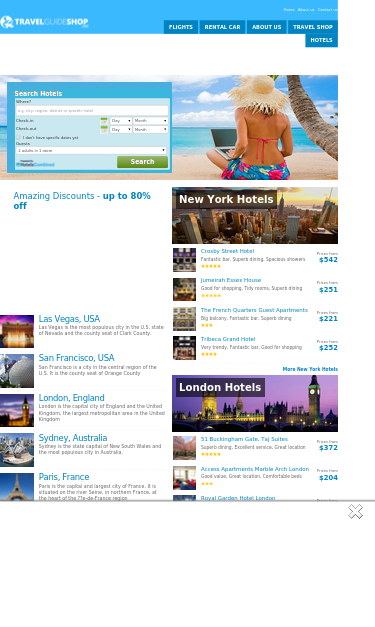Focus the 'Where?' destination input field

click(92, 110)
